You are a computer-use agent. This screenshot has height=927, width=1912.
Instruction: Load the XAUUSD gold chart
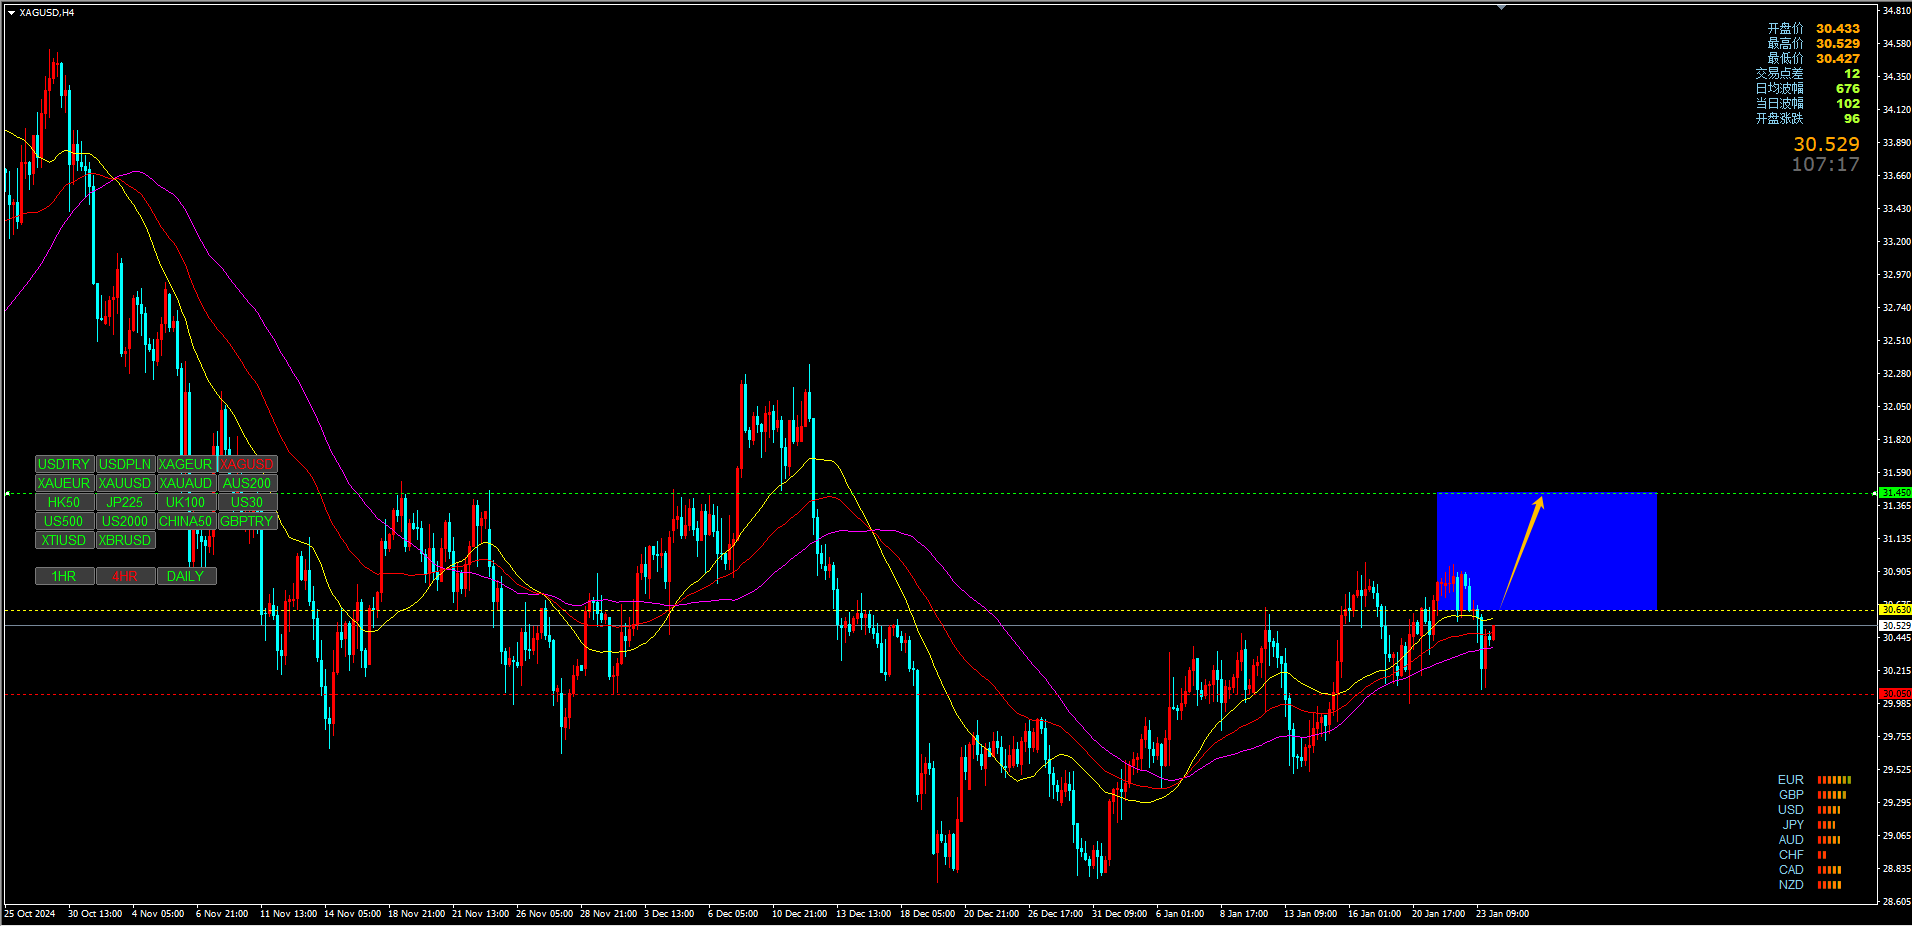pos(125,483)
